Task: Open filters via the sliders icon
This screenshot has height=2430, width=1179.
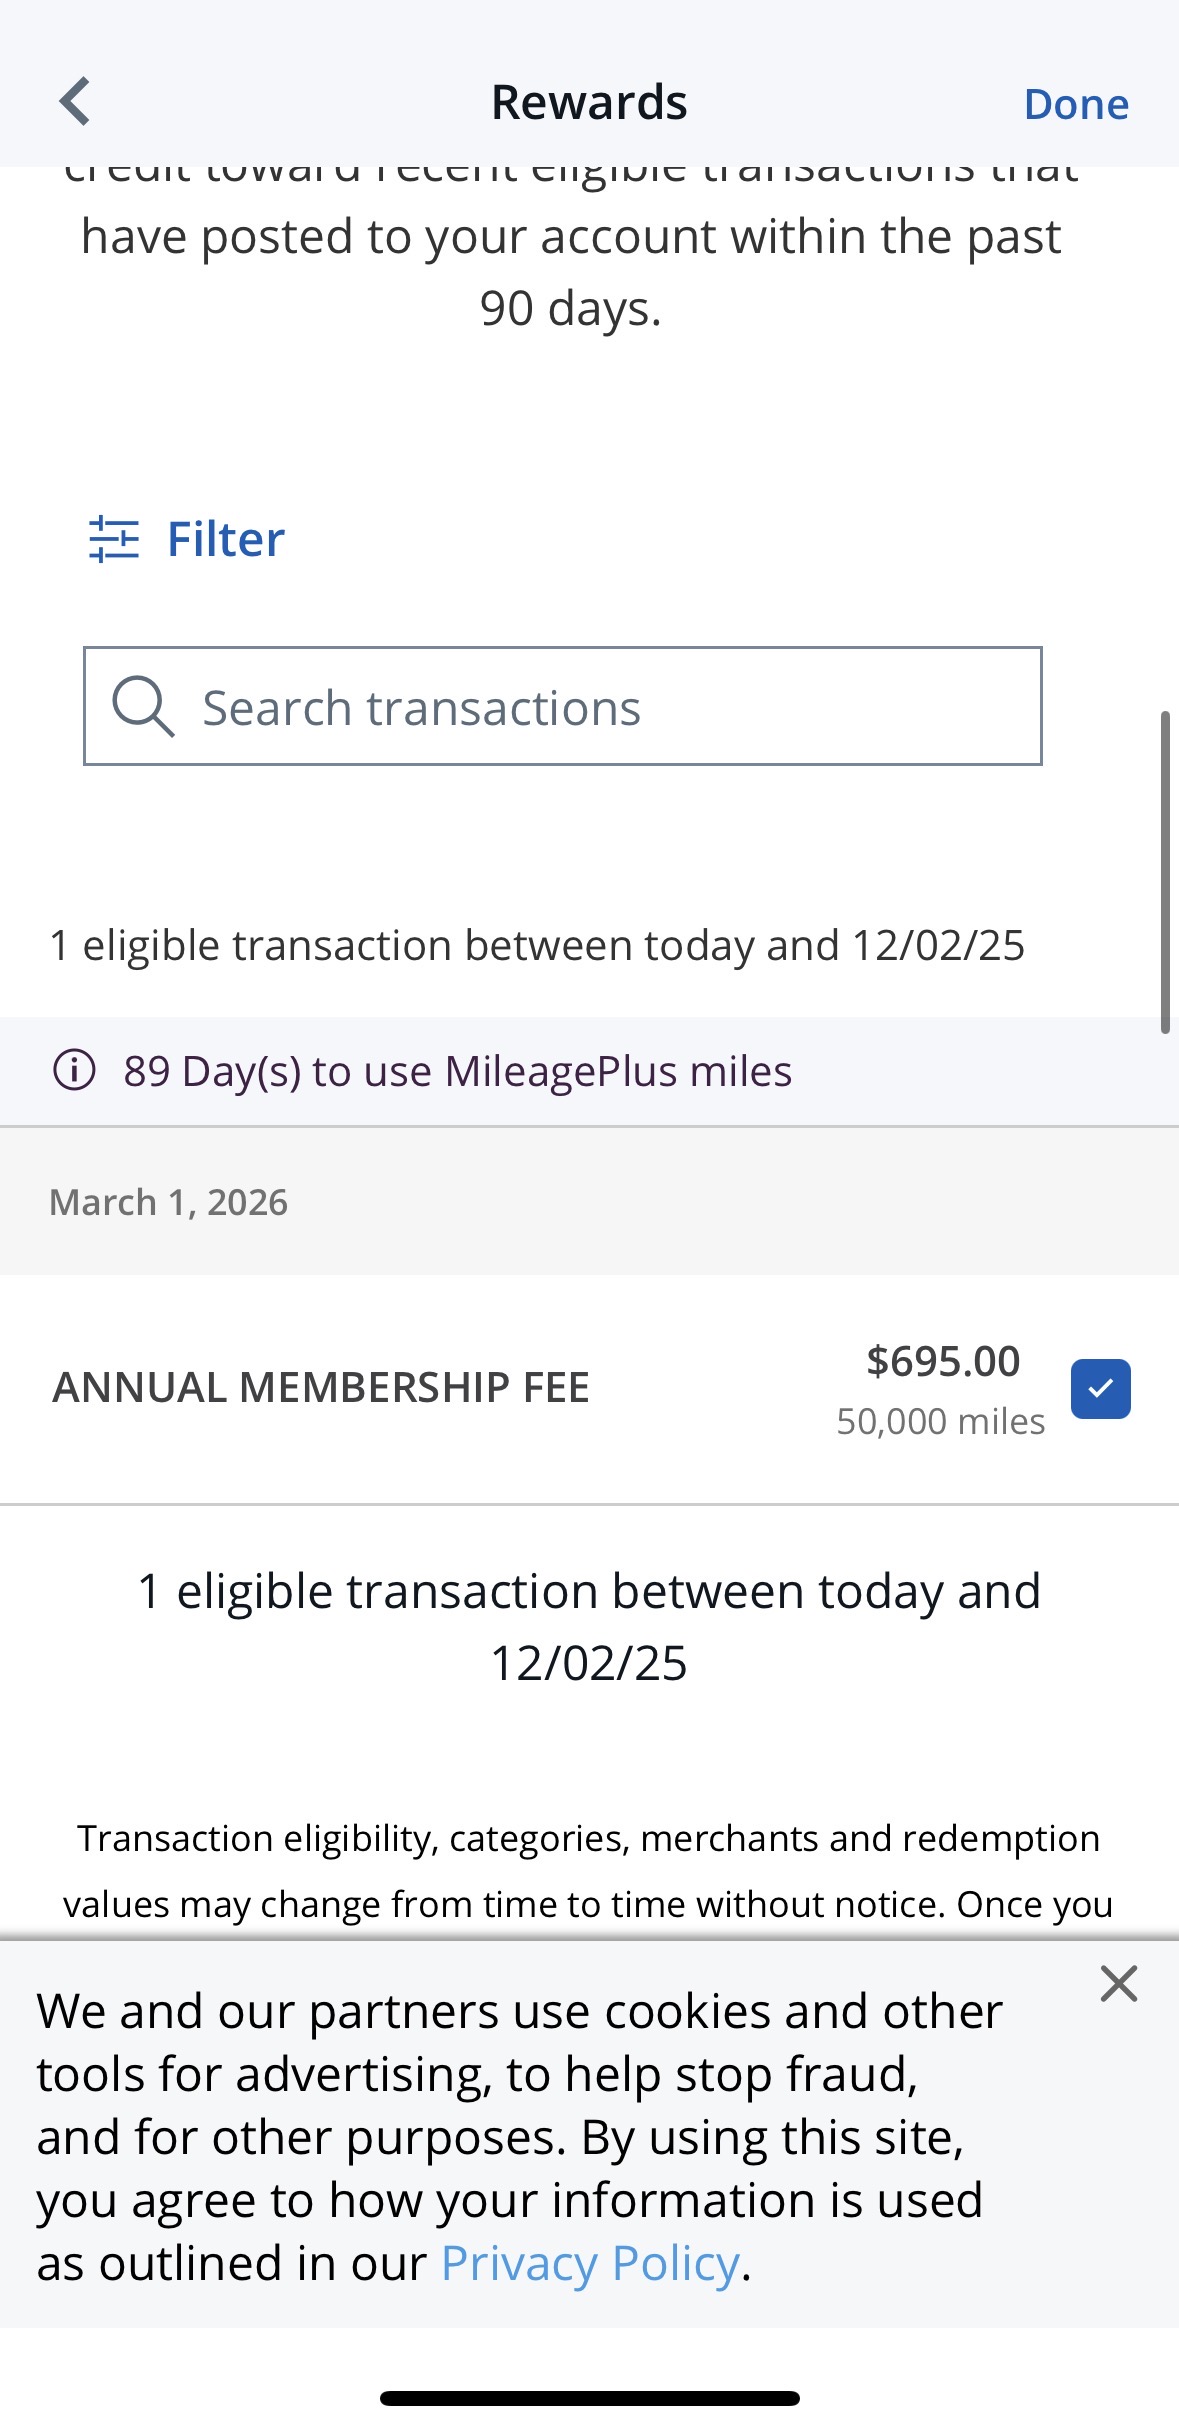Action: point(114,539)
